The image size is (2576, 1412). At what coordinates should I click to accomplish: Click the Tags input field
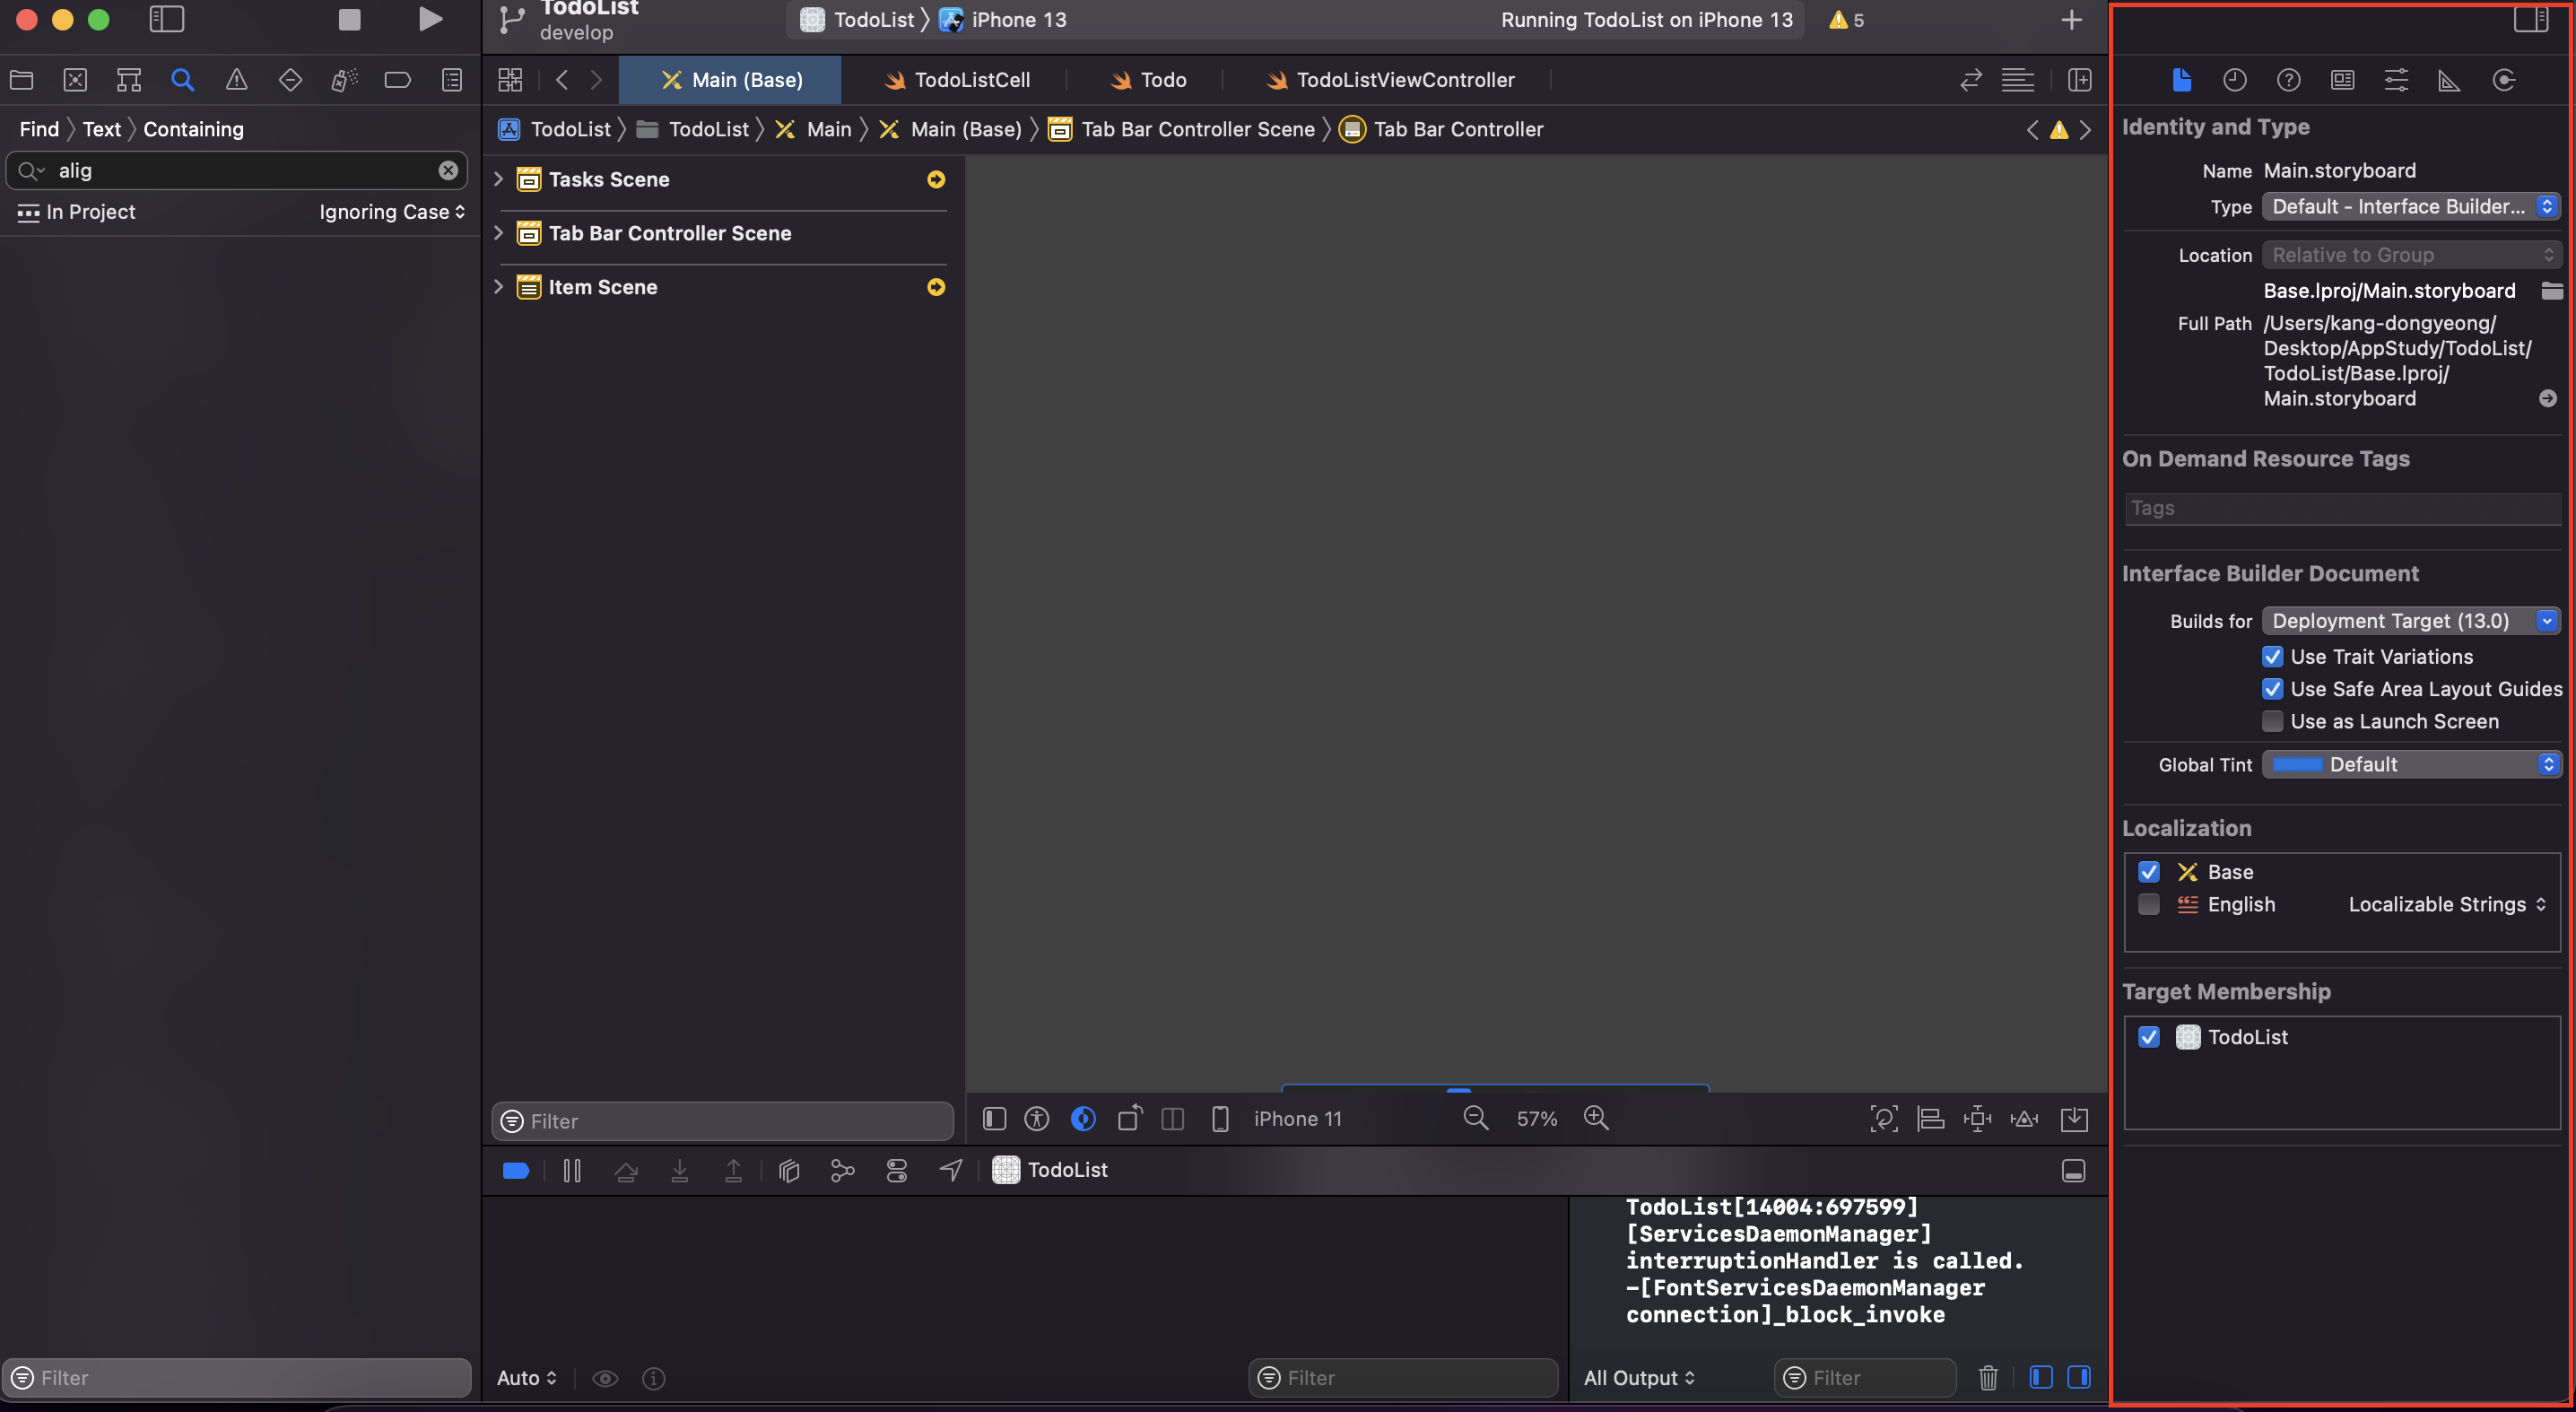2340,508
